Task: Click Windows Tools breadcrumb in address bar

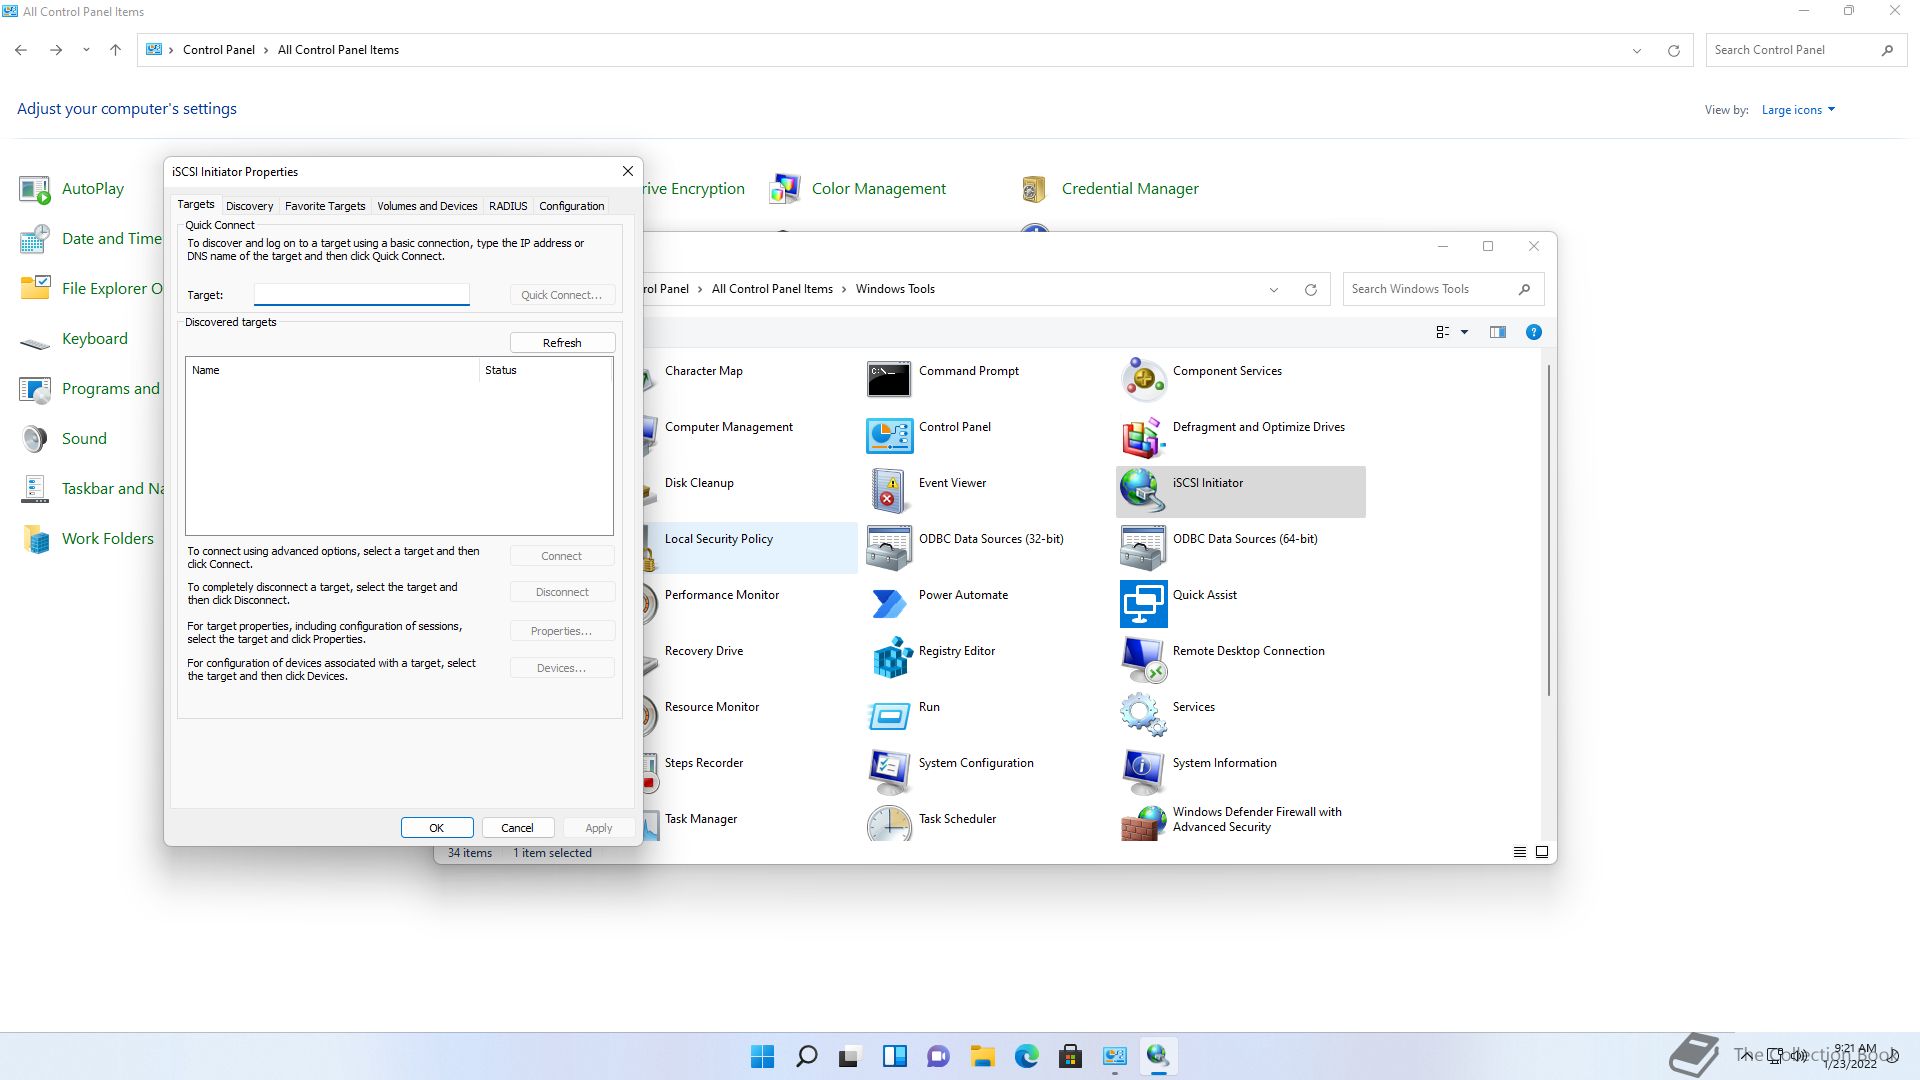Action: tap(895, 289)
